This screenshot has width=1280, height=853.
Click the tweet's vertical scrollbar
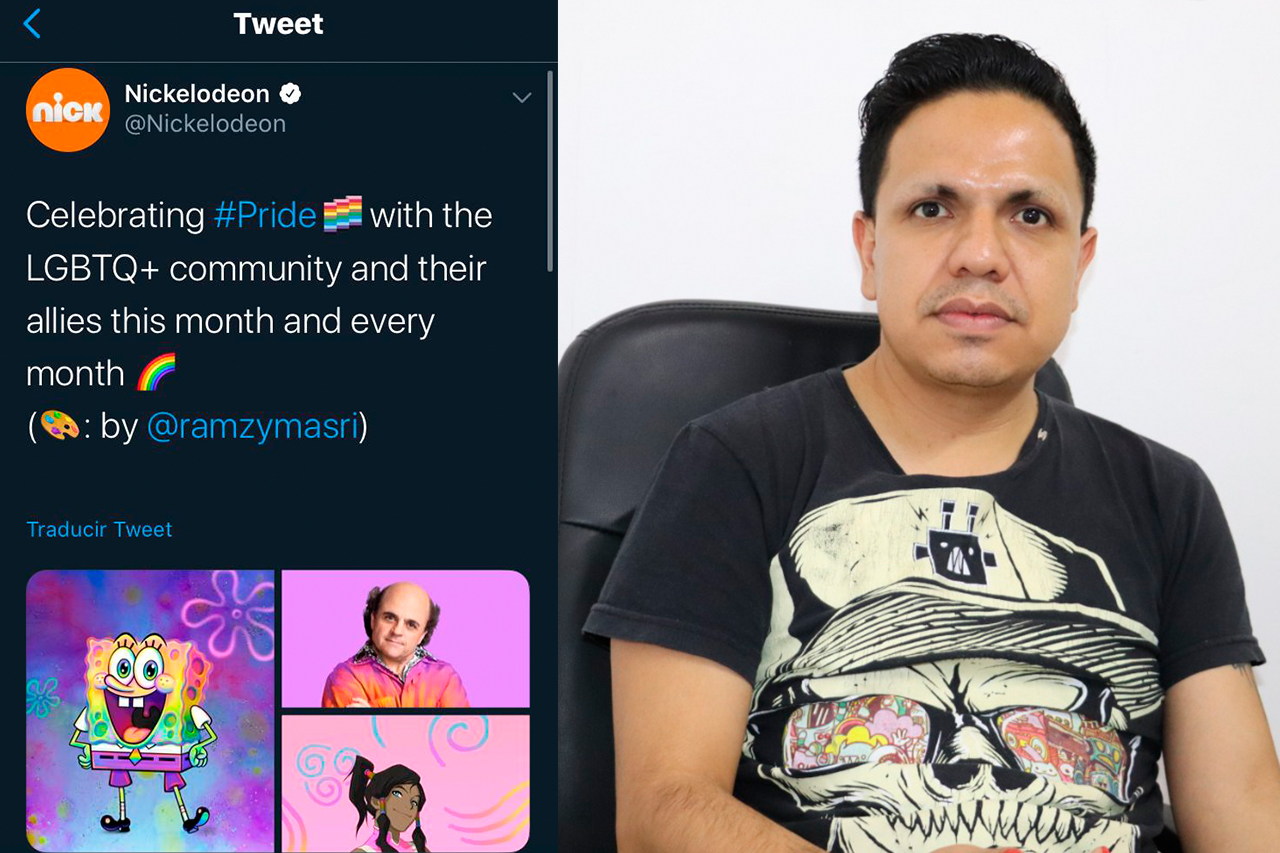tap(549, 170)
